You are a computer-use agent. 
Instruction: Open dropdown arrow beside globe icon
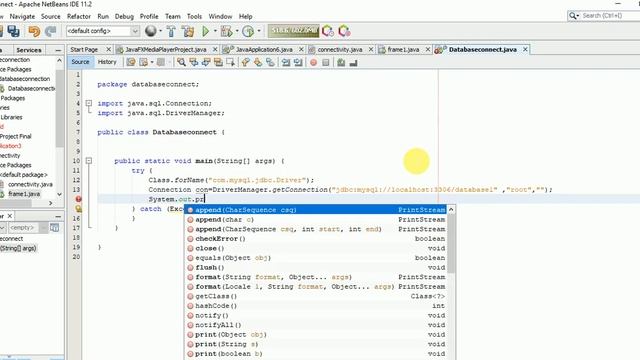pyautogui.click(x=160, y=31)
